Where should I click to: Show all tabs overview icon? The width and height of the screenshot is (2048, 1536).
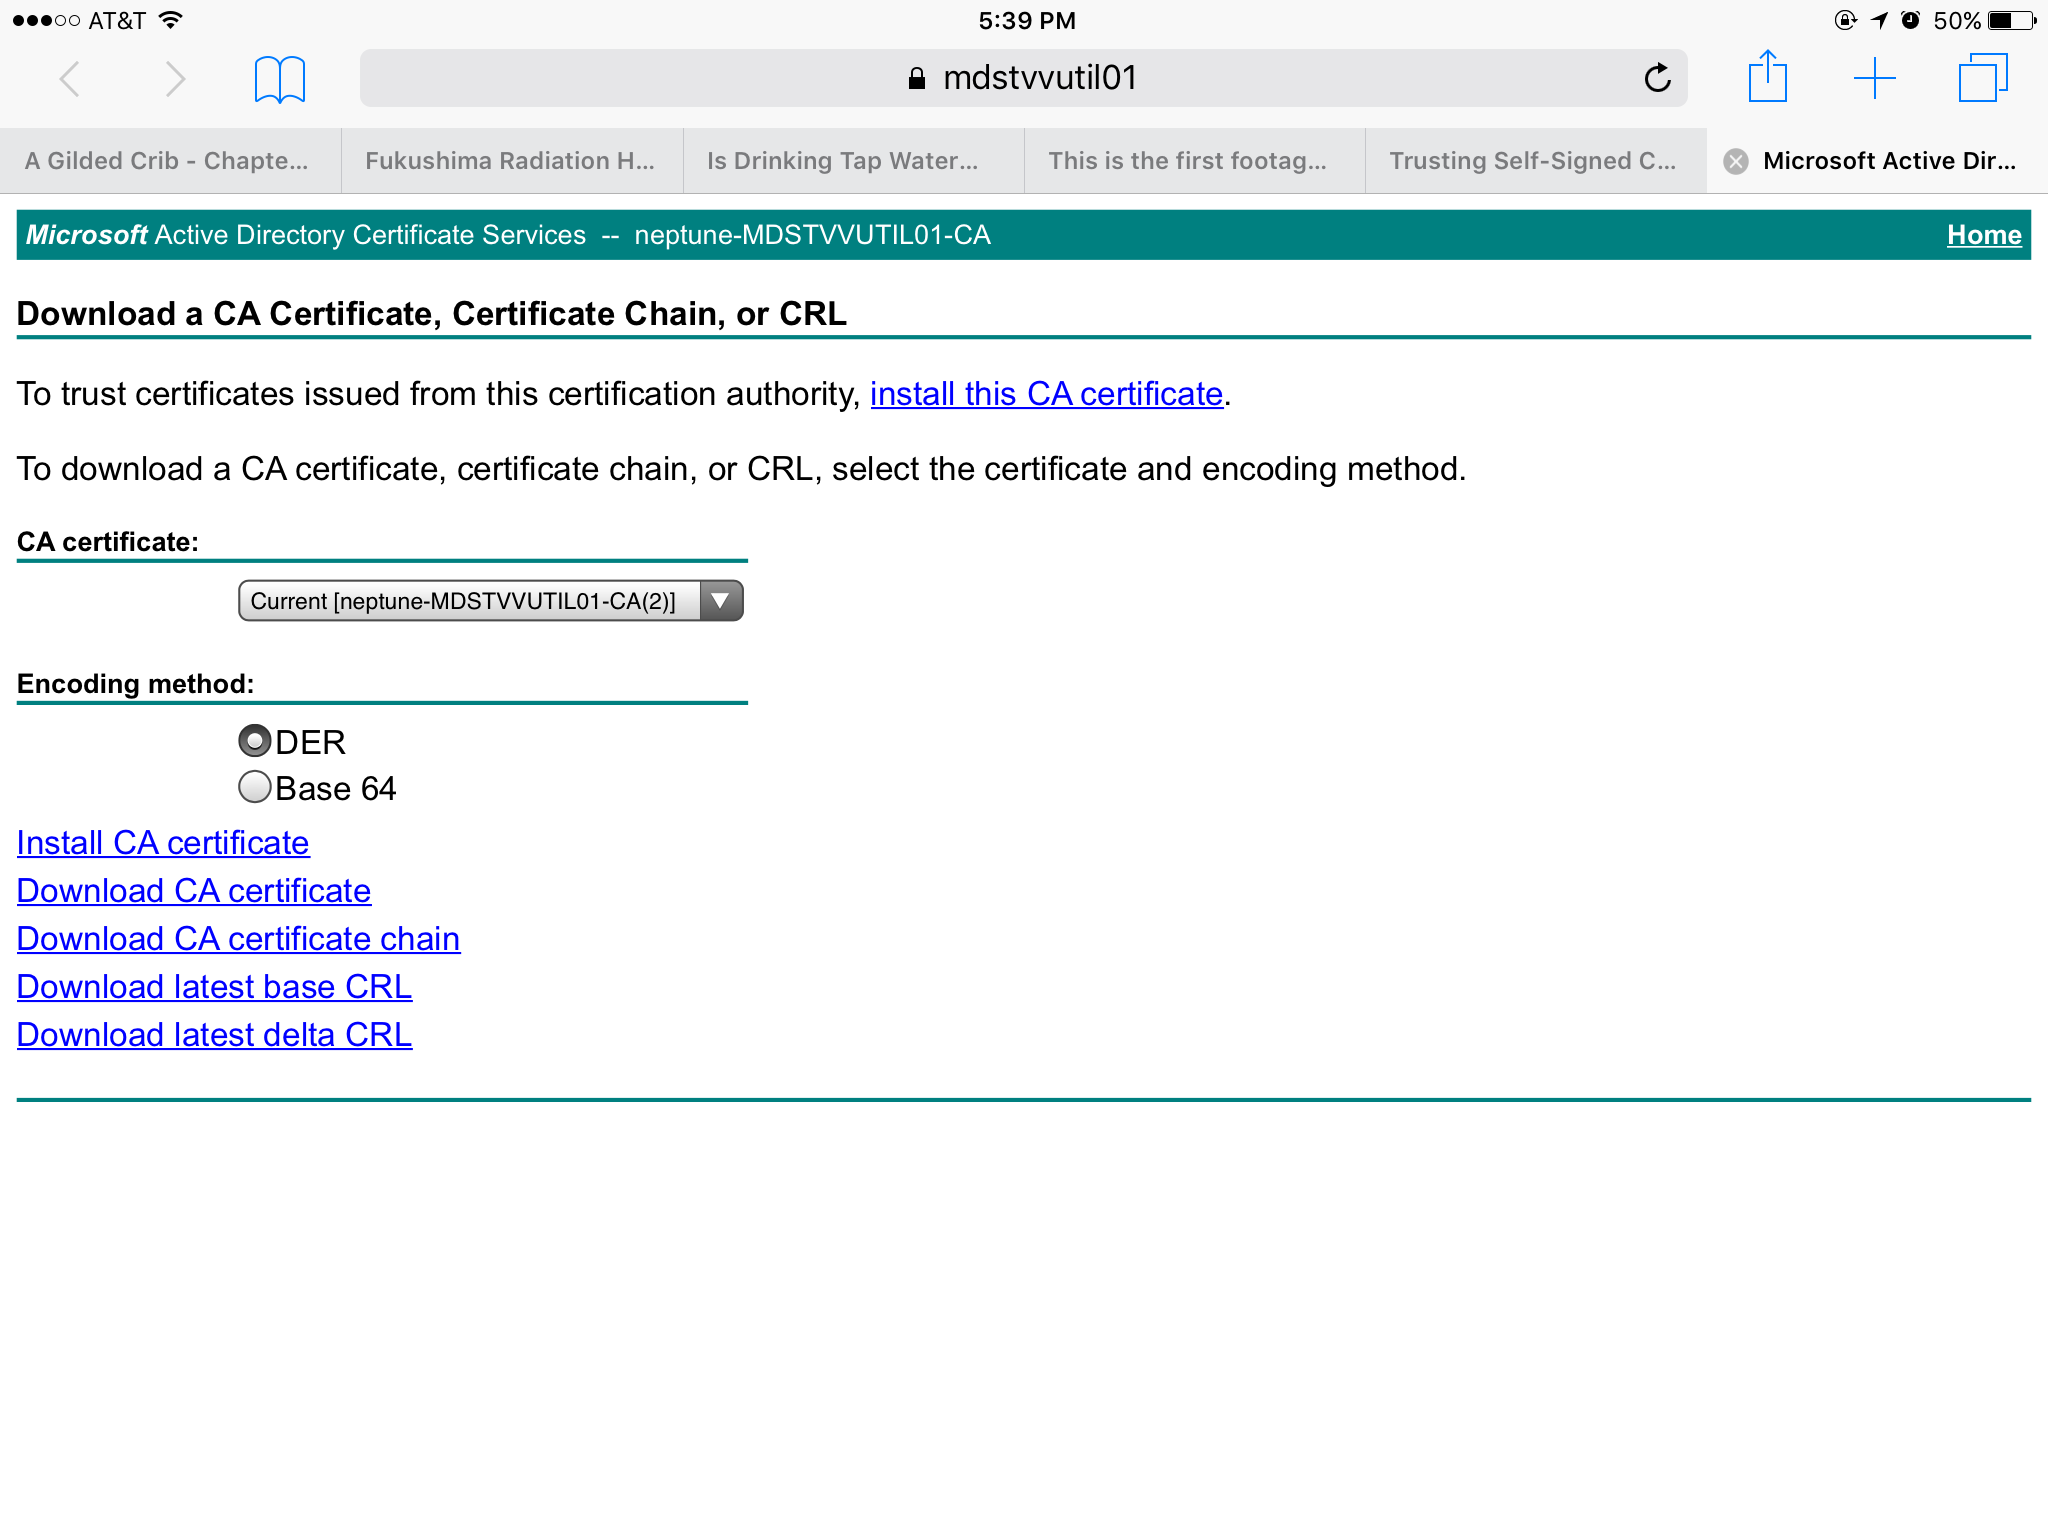[1982, 78]
